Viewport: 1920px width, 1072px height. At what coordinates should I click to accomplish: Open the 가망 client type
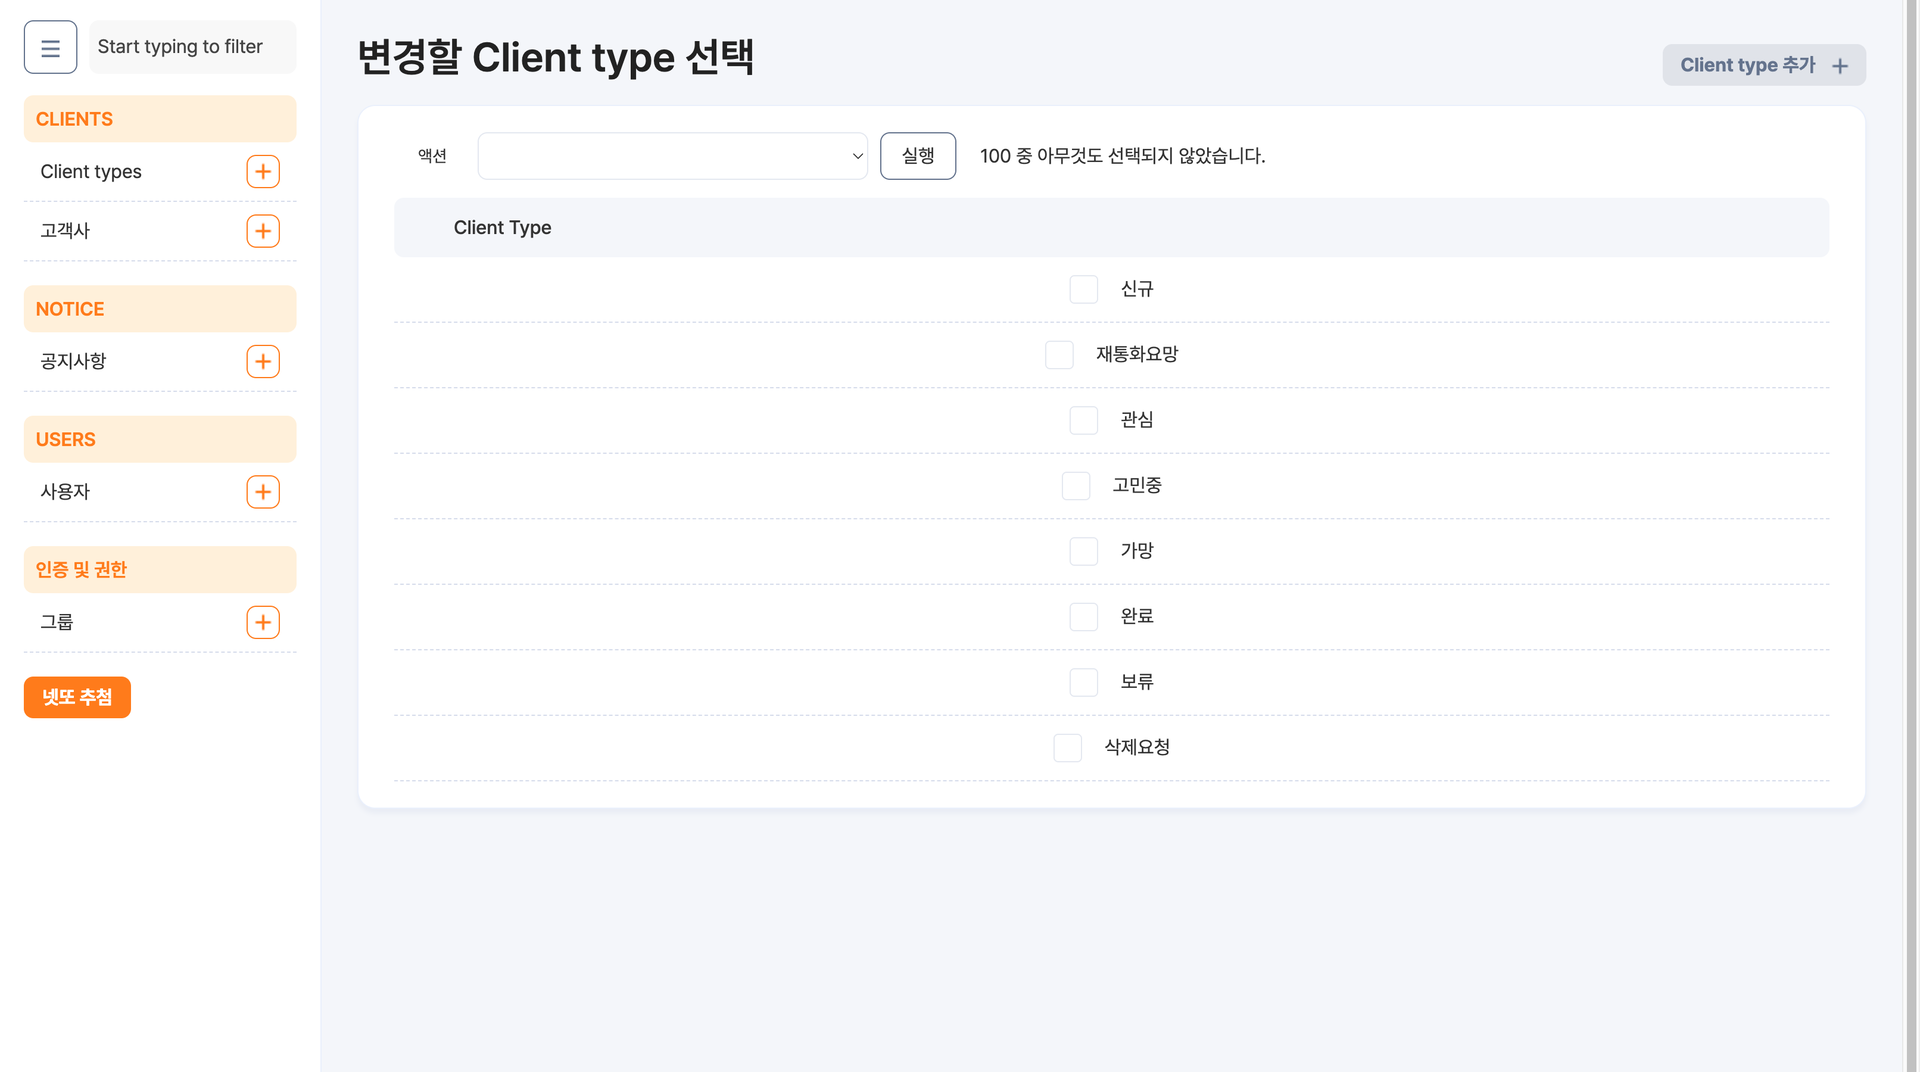[1137, 551]
